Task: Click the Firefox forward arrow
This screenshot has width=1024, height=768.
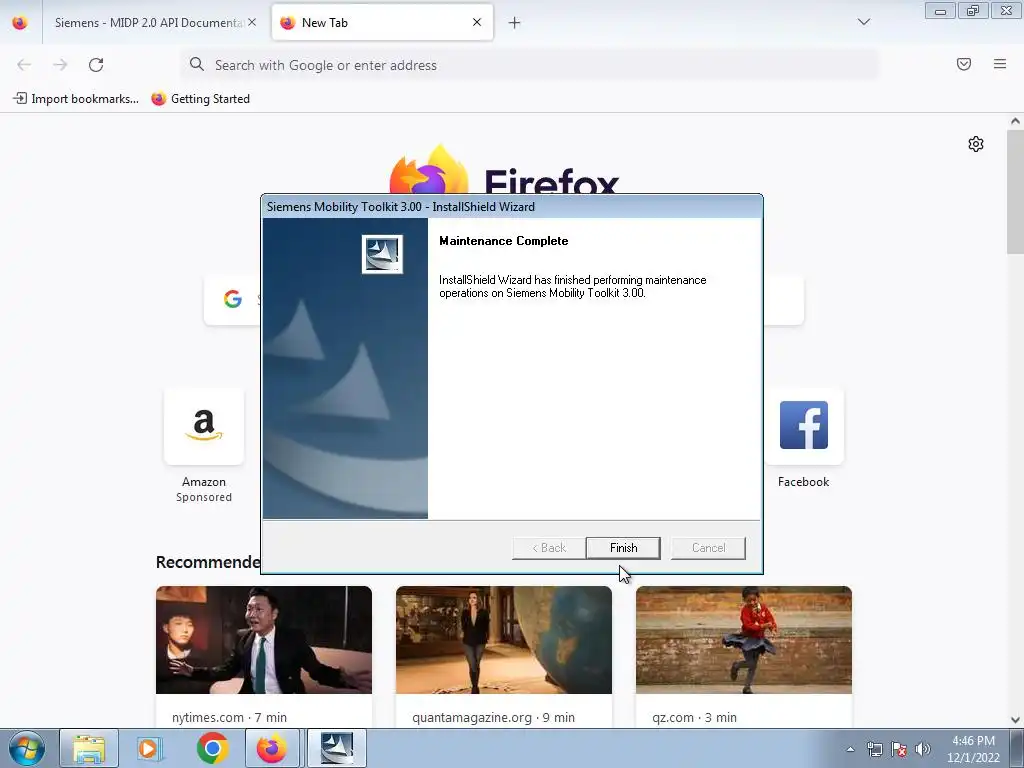Action: (60, 65)
